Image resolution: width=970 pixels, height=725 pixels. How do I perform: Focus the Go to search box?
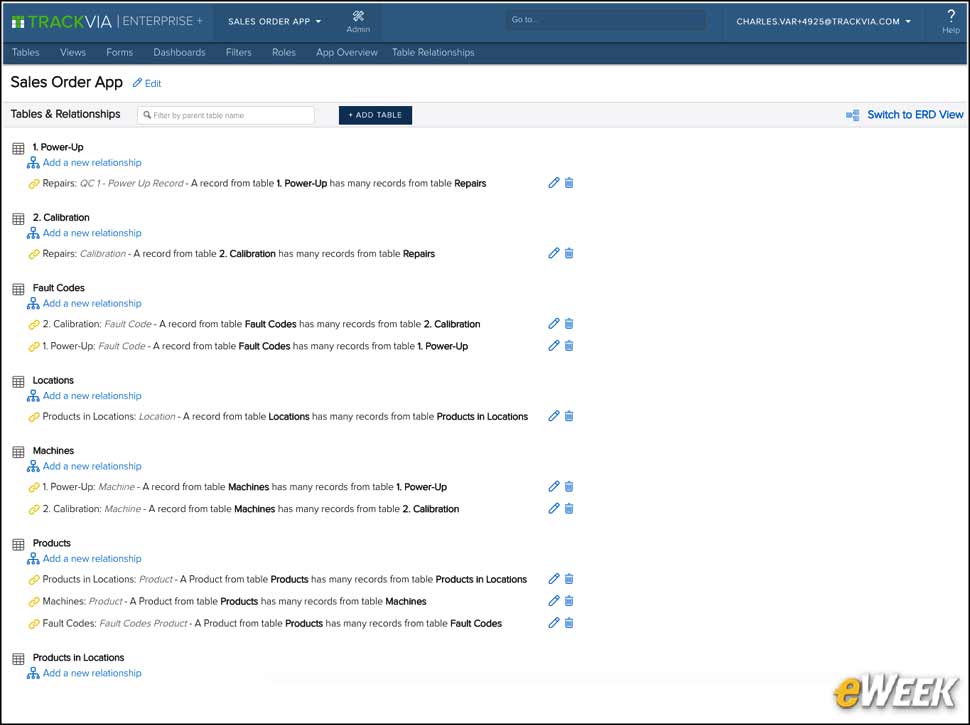[x=606, y=20]
